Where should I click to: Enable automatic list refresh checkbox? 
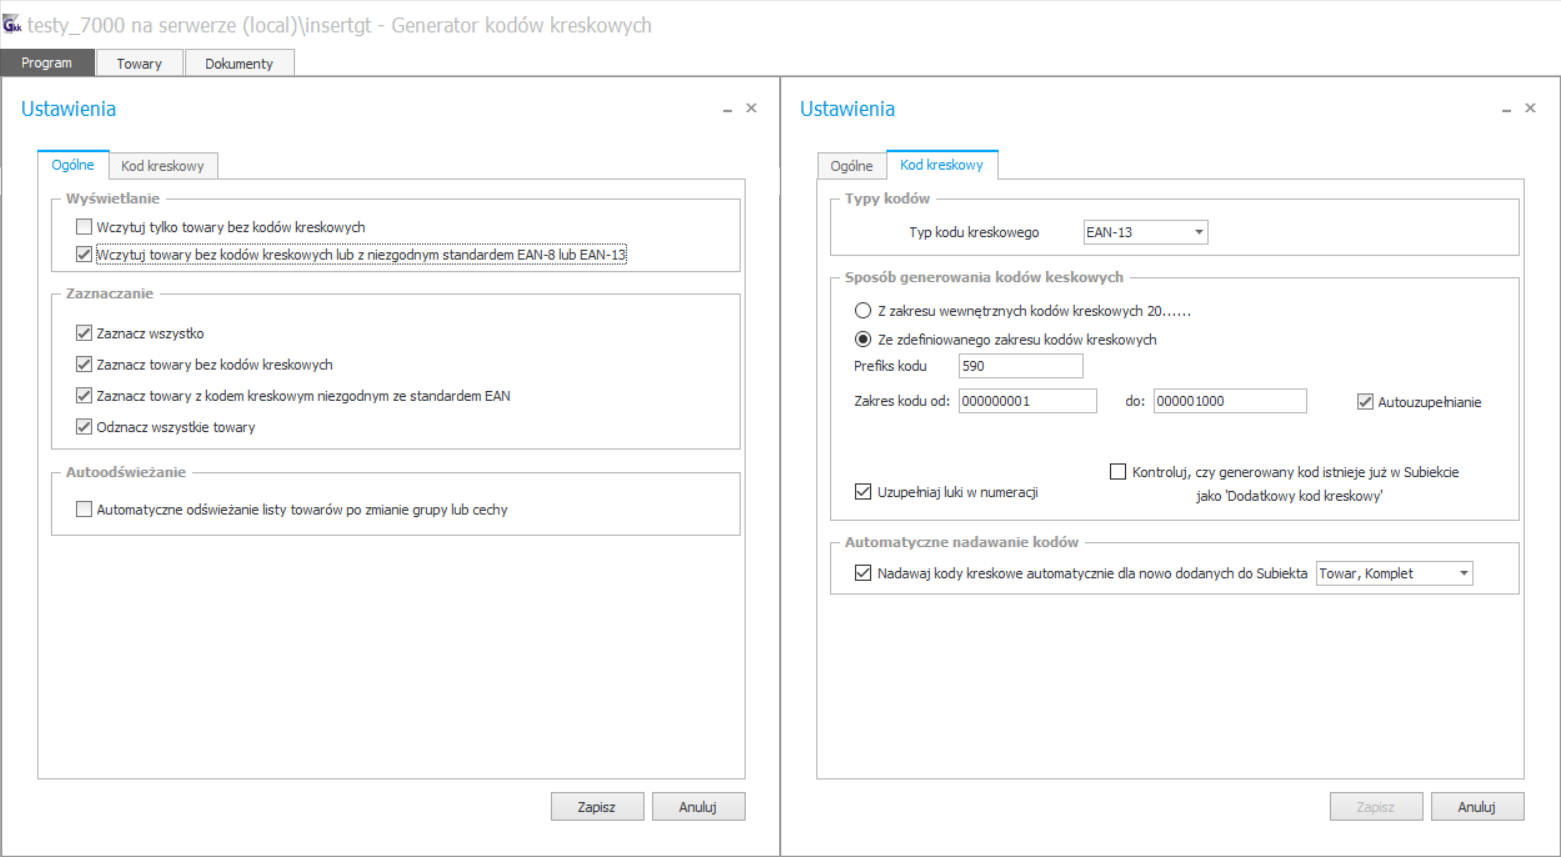(84, 509)
